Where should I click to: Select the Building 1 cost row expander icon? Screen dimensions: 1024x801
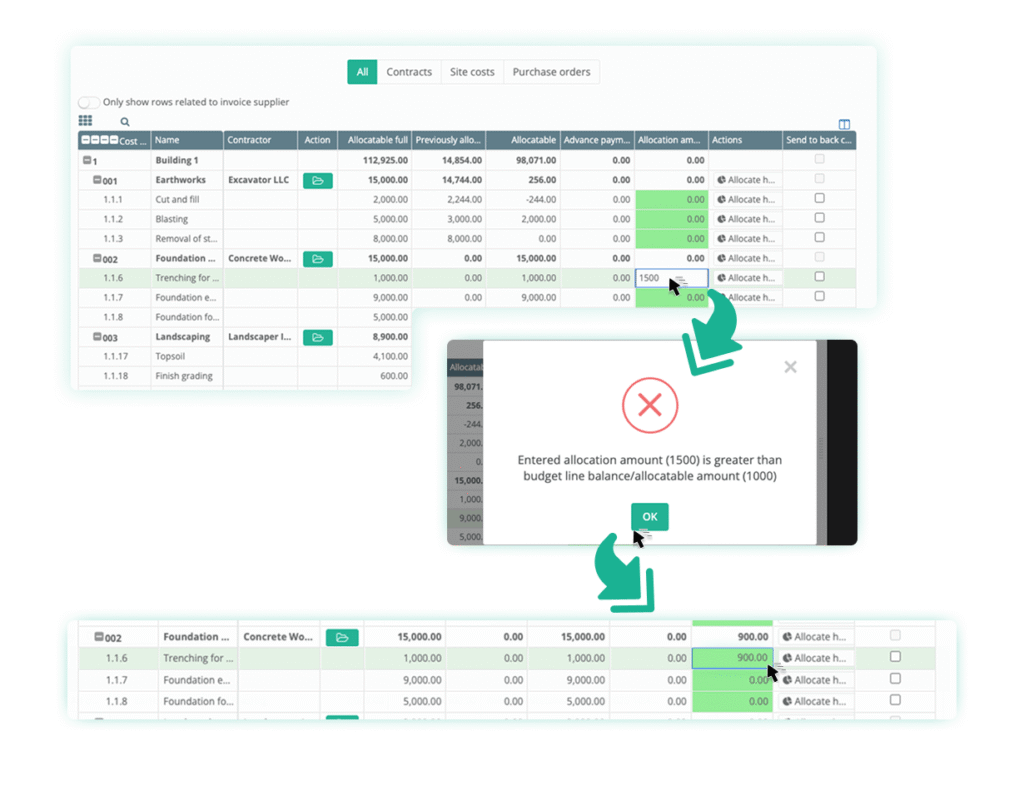point(85,160)
